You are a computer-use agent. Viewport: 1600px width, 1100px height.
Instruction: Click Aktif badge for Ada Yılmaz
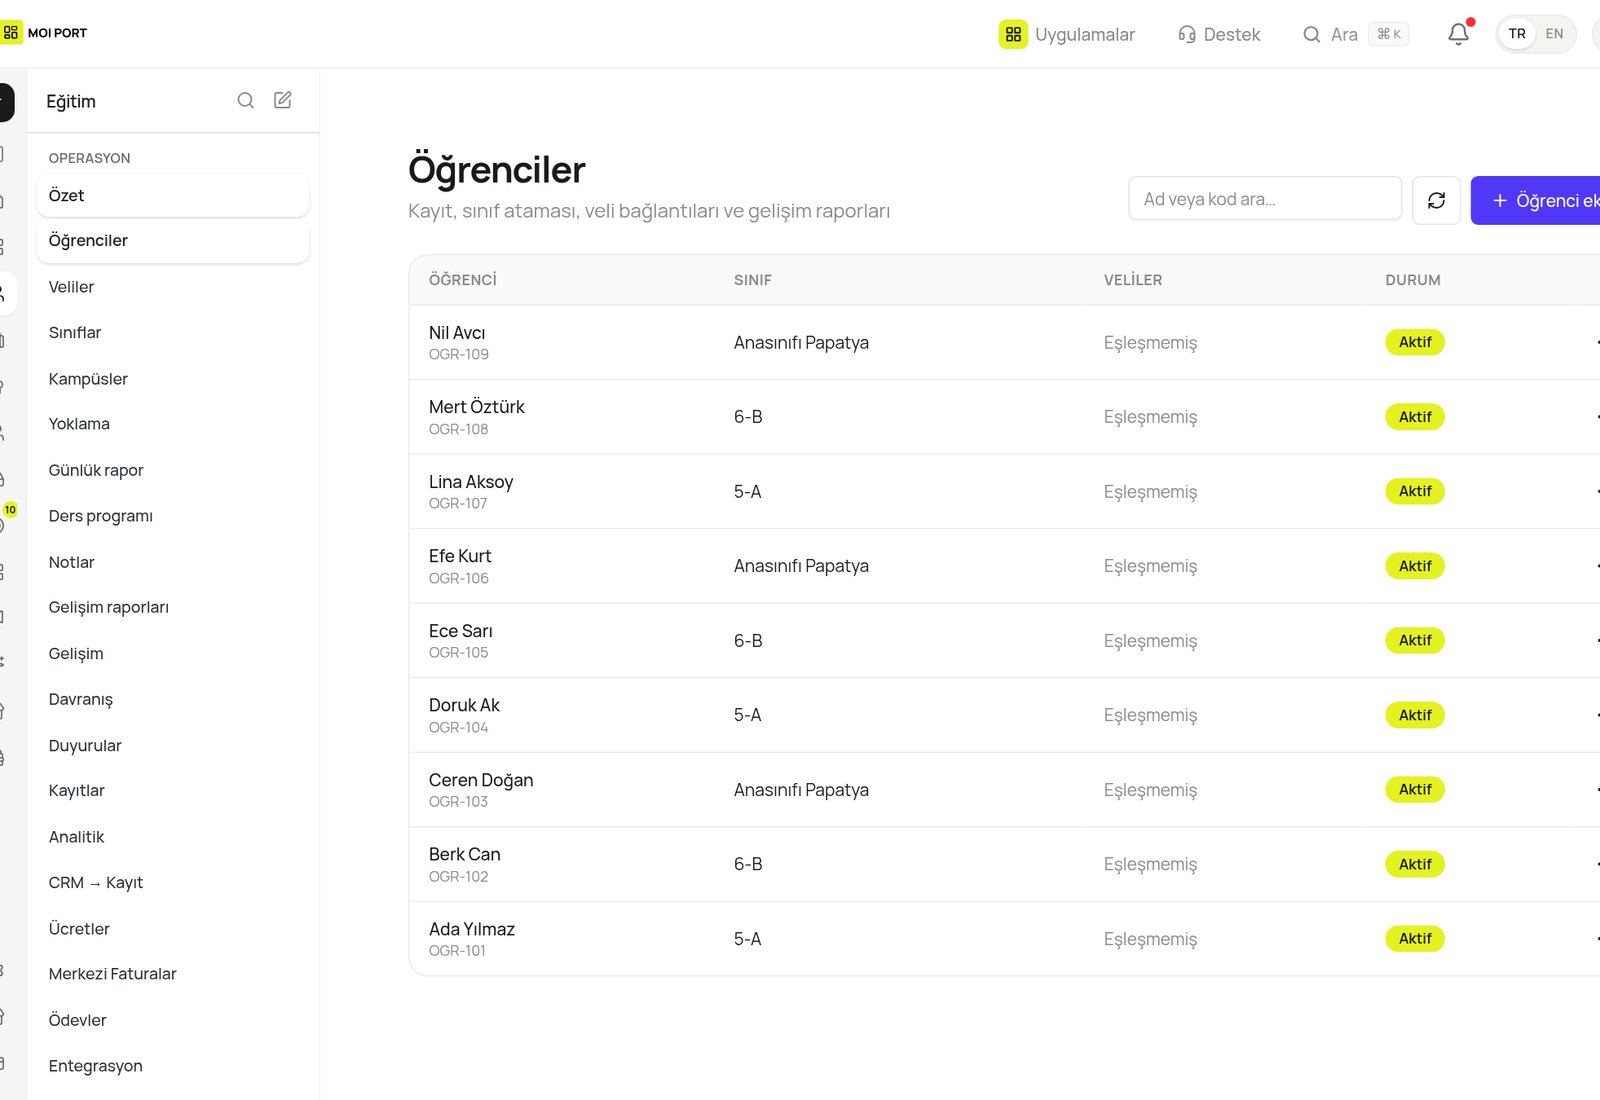point(1415,939)
